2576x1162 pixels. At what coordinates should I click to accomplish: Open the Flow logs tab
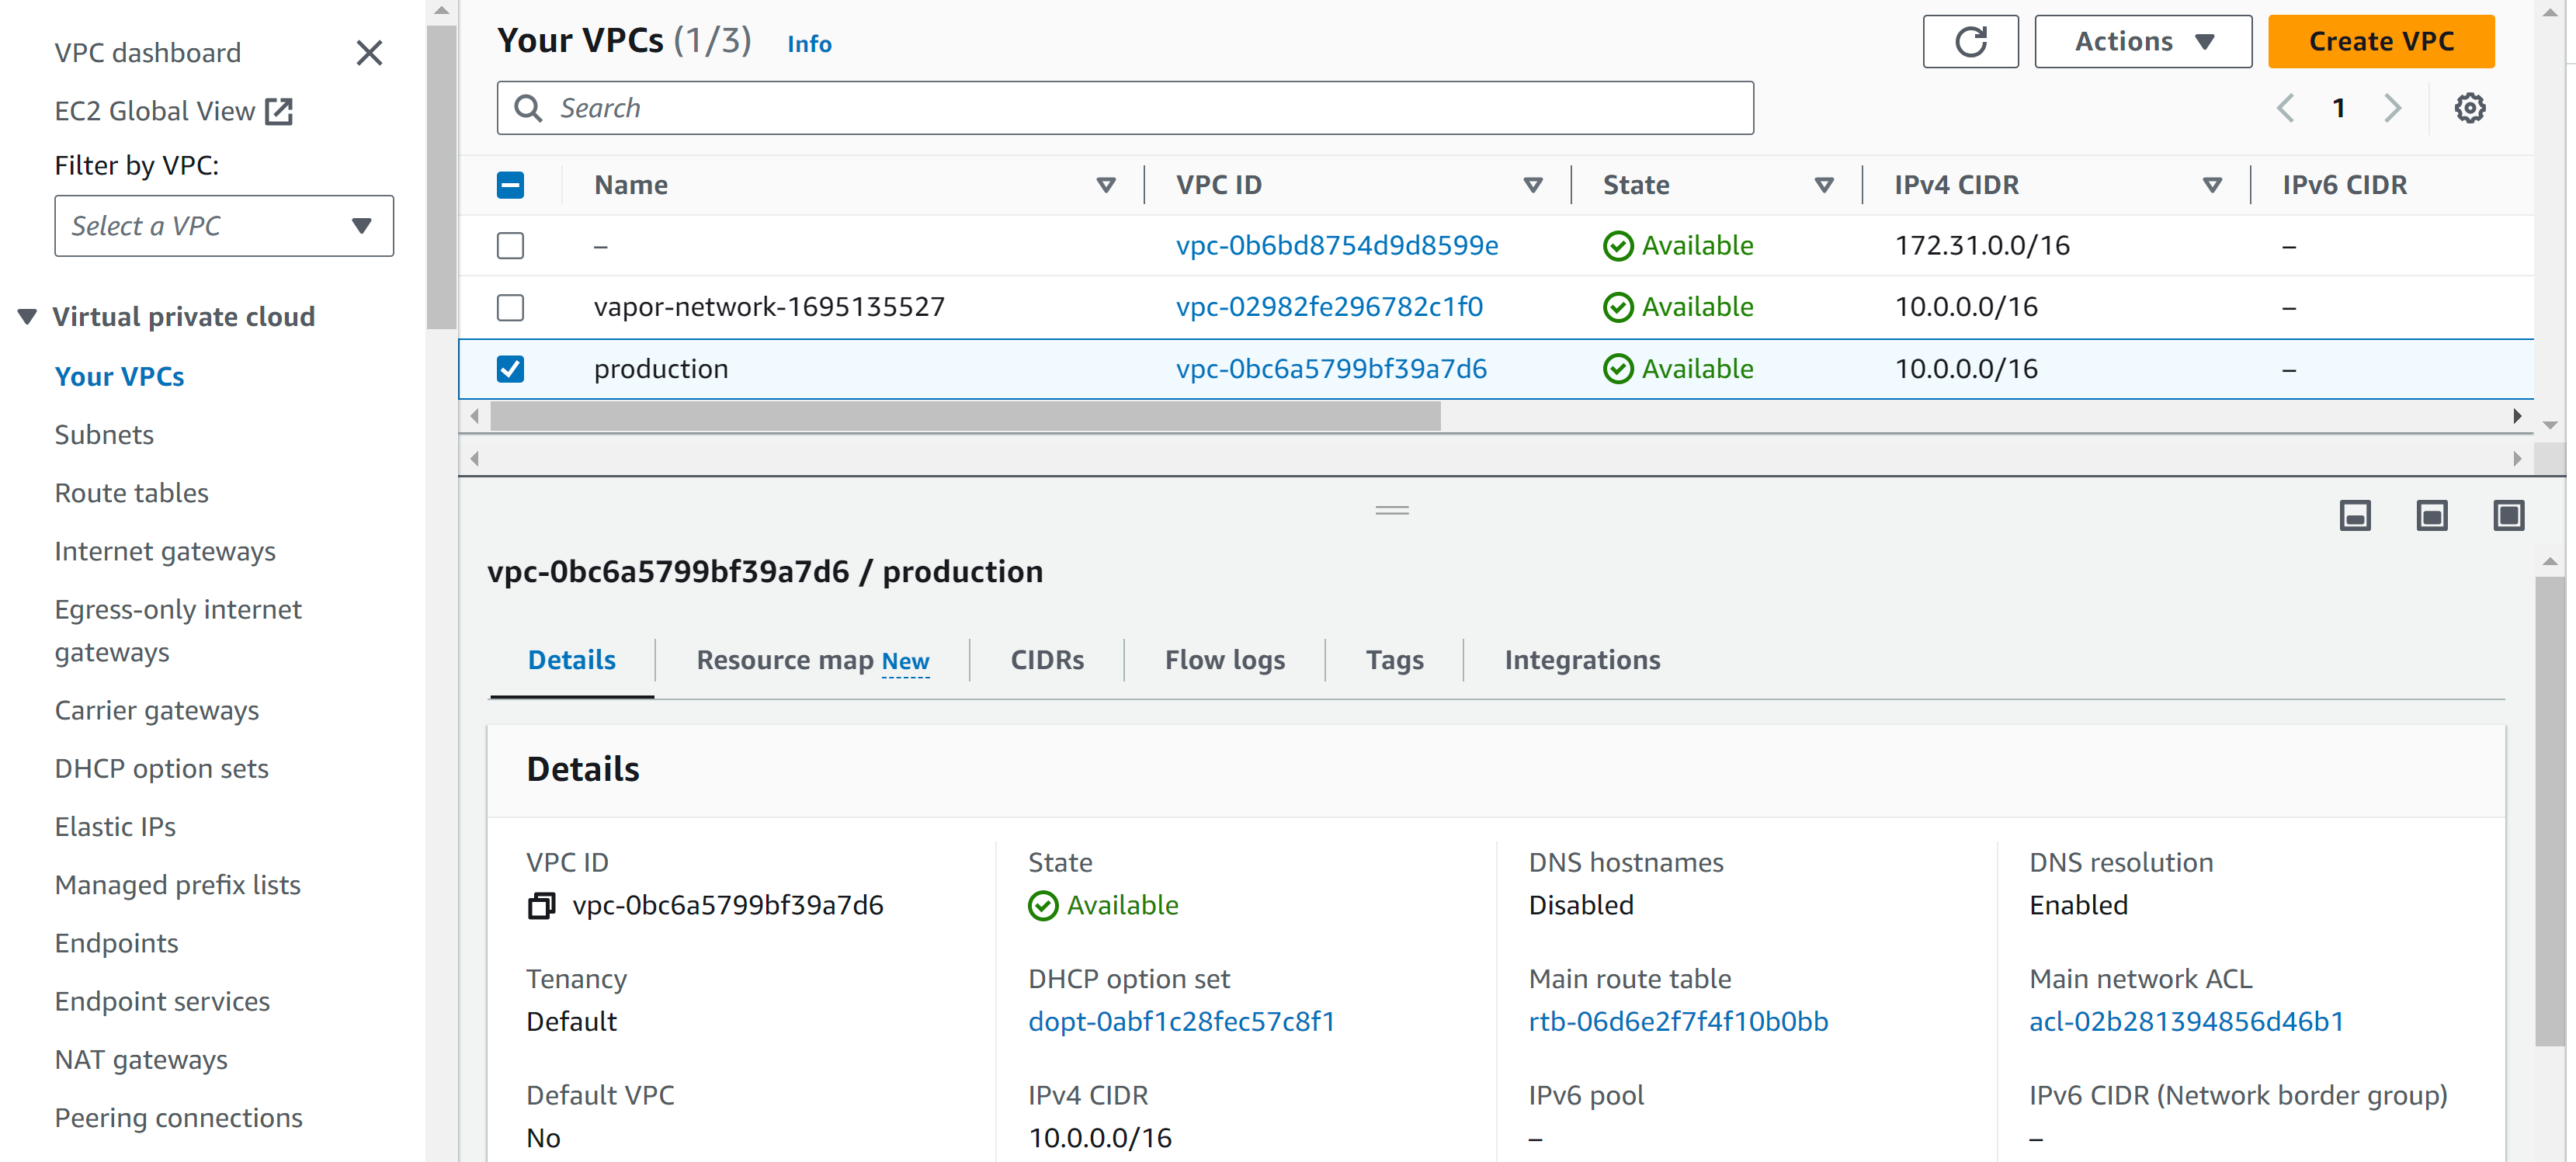click(x=1225, y=661)
